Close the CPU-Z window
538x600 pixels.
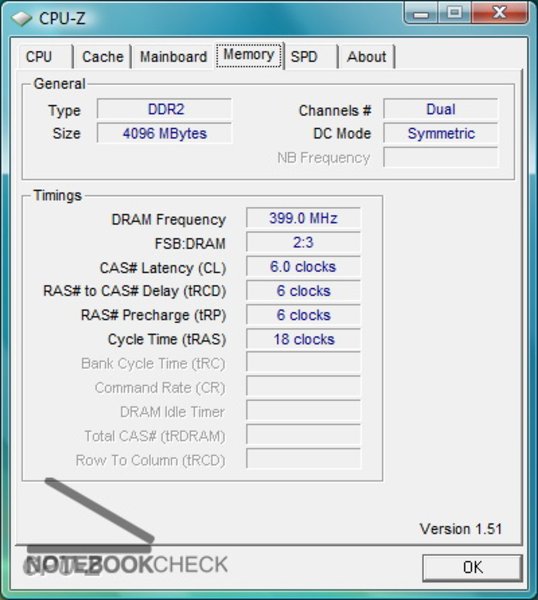coord(499,13)
